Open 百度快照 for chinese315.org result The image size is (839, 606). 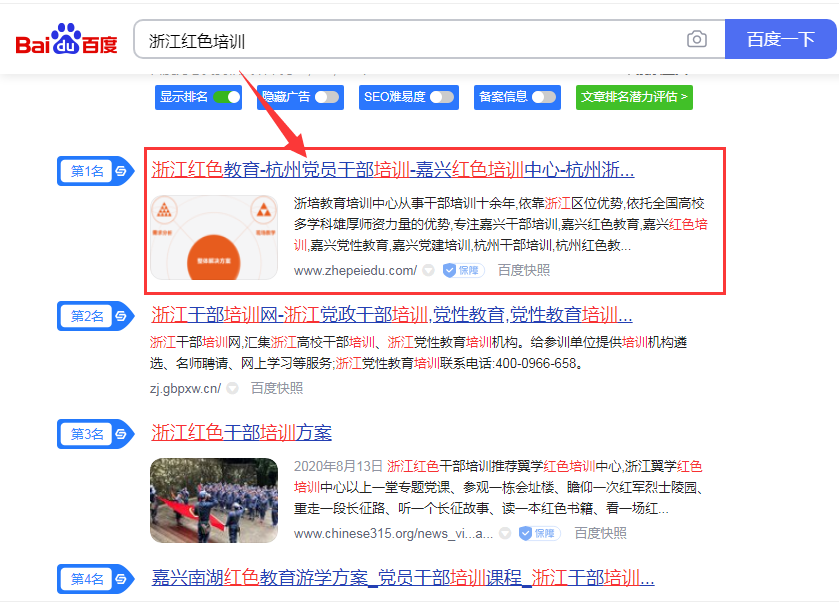coord(600,533)
